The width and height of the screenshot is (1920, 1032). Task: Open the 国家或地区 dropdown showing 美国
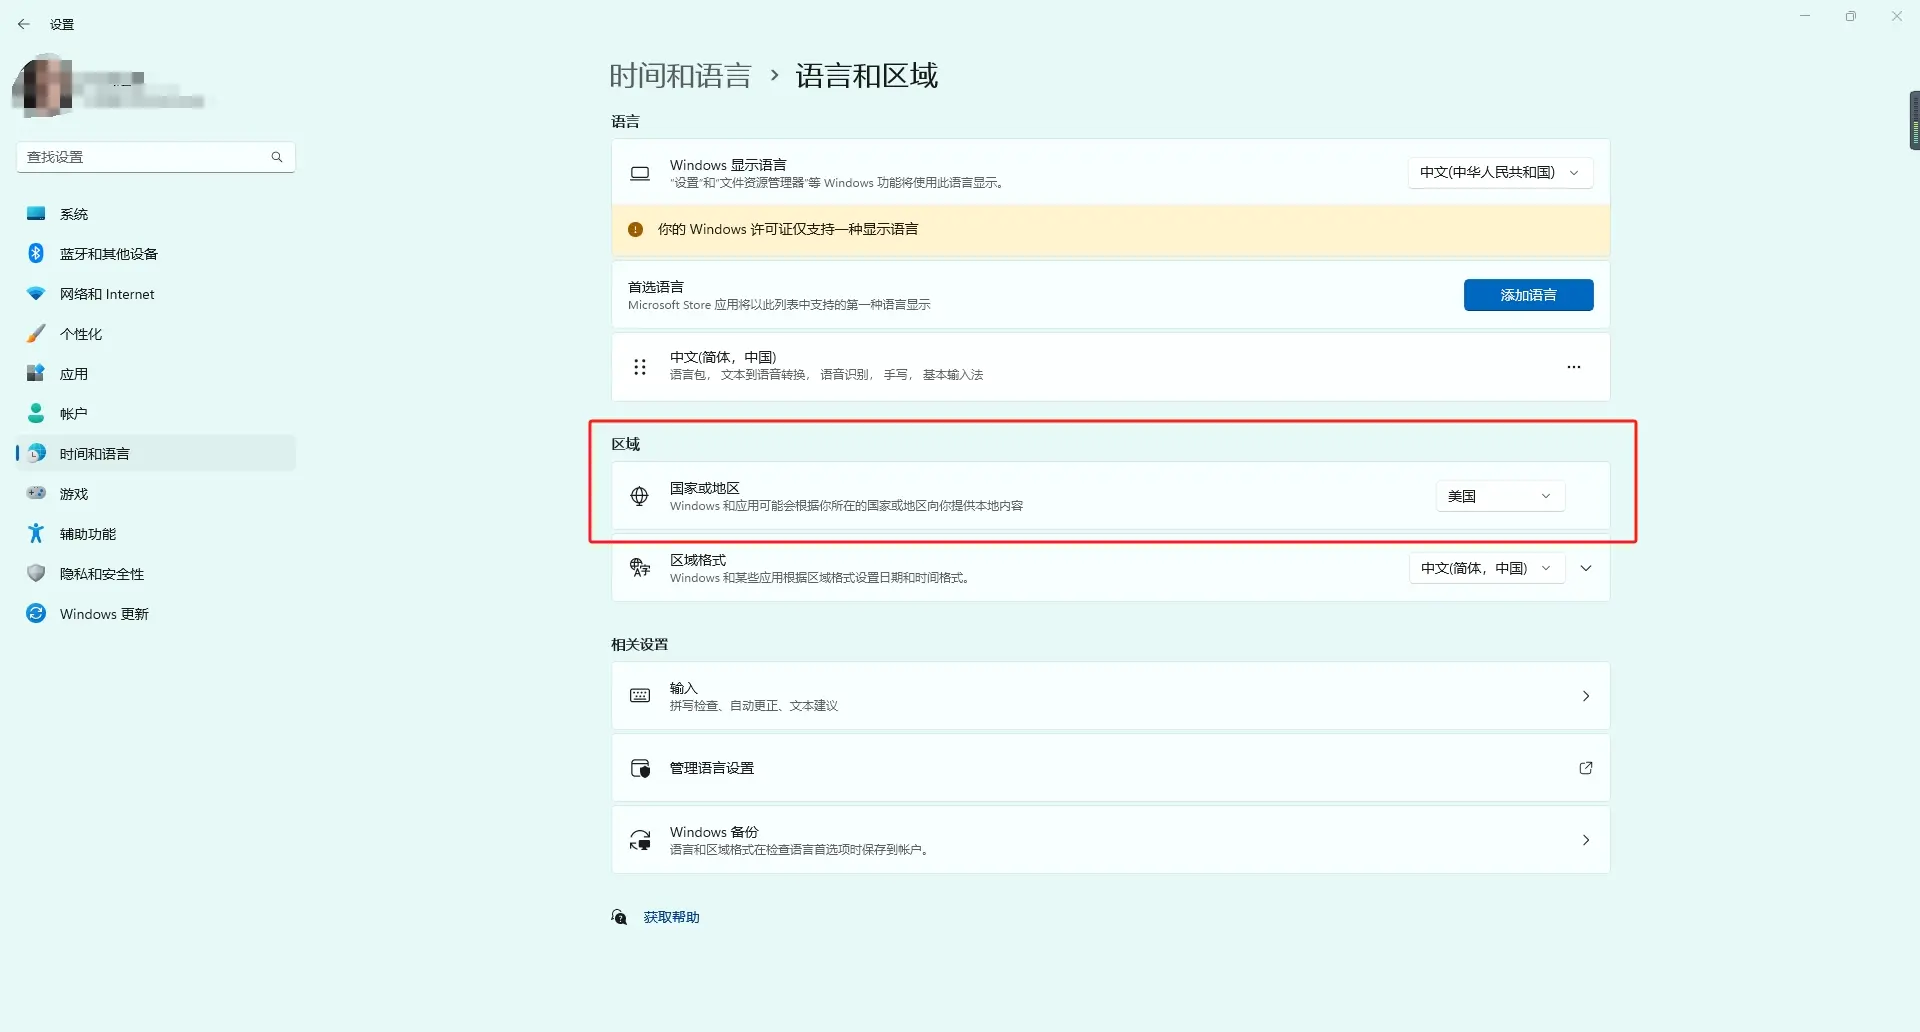point(1500,495)
